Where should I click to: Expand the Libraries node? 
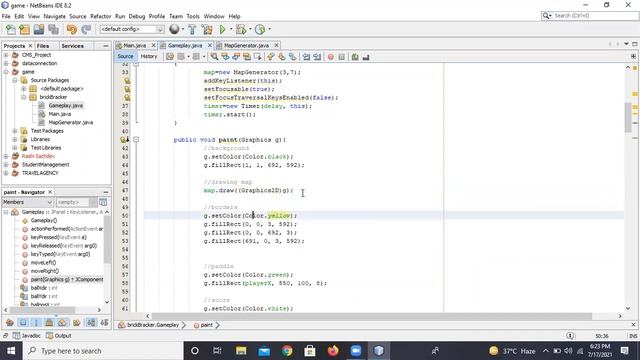15,139
